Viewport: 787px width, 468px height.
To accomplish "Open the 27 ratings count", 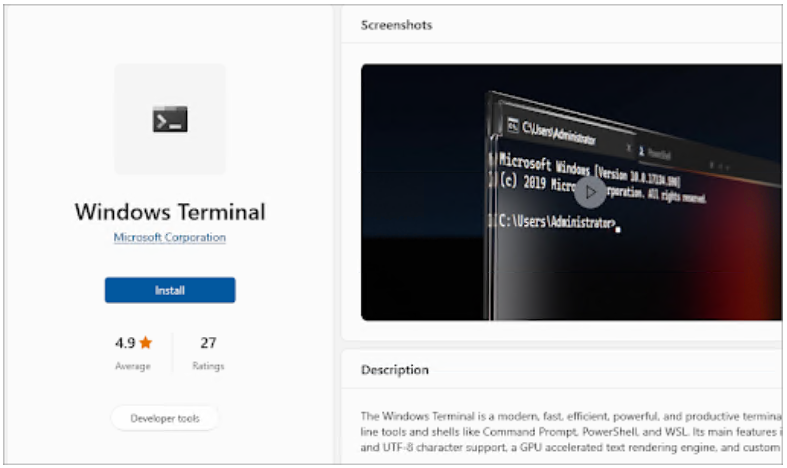I will (x=208, y=343).
